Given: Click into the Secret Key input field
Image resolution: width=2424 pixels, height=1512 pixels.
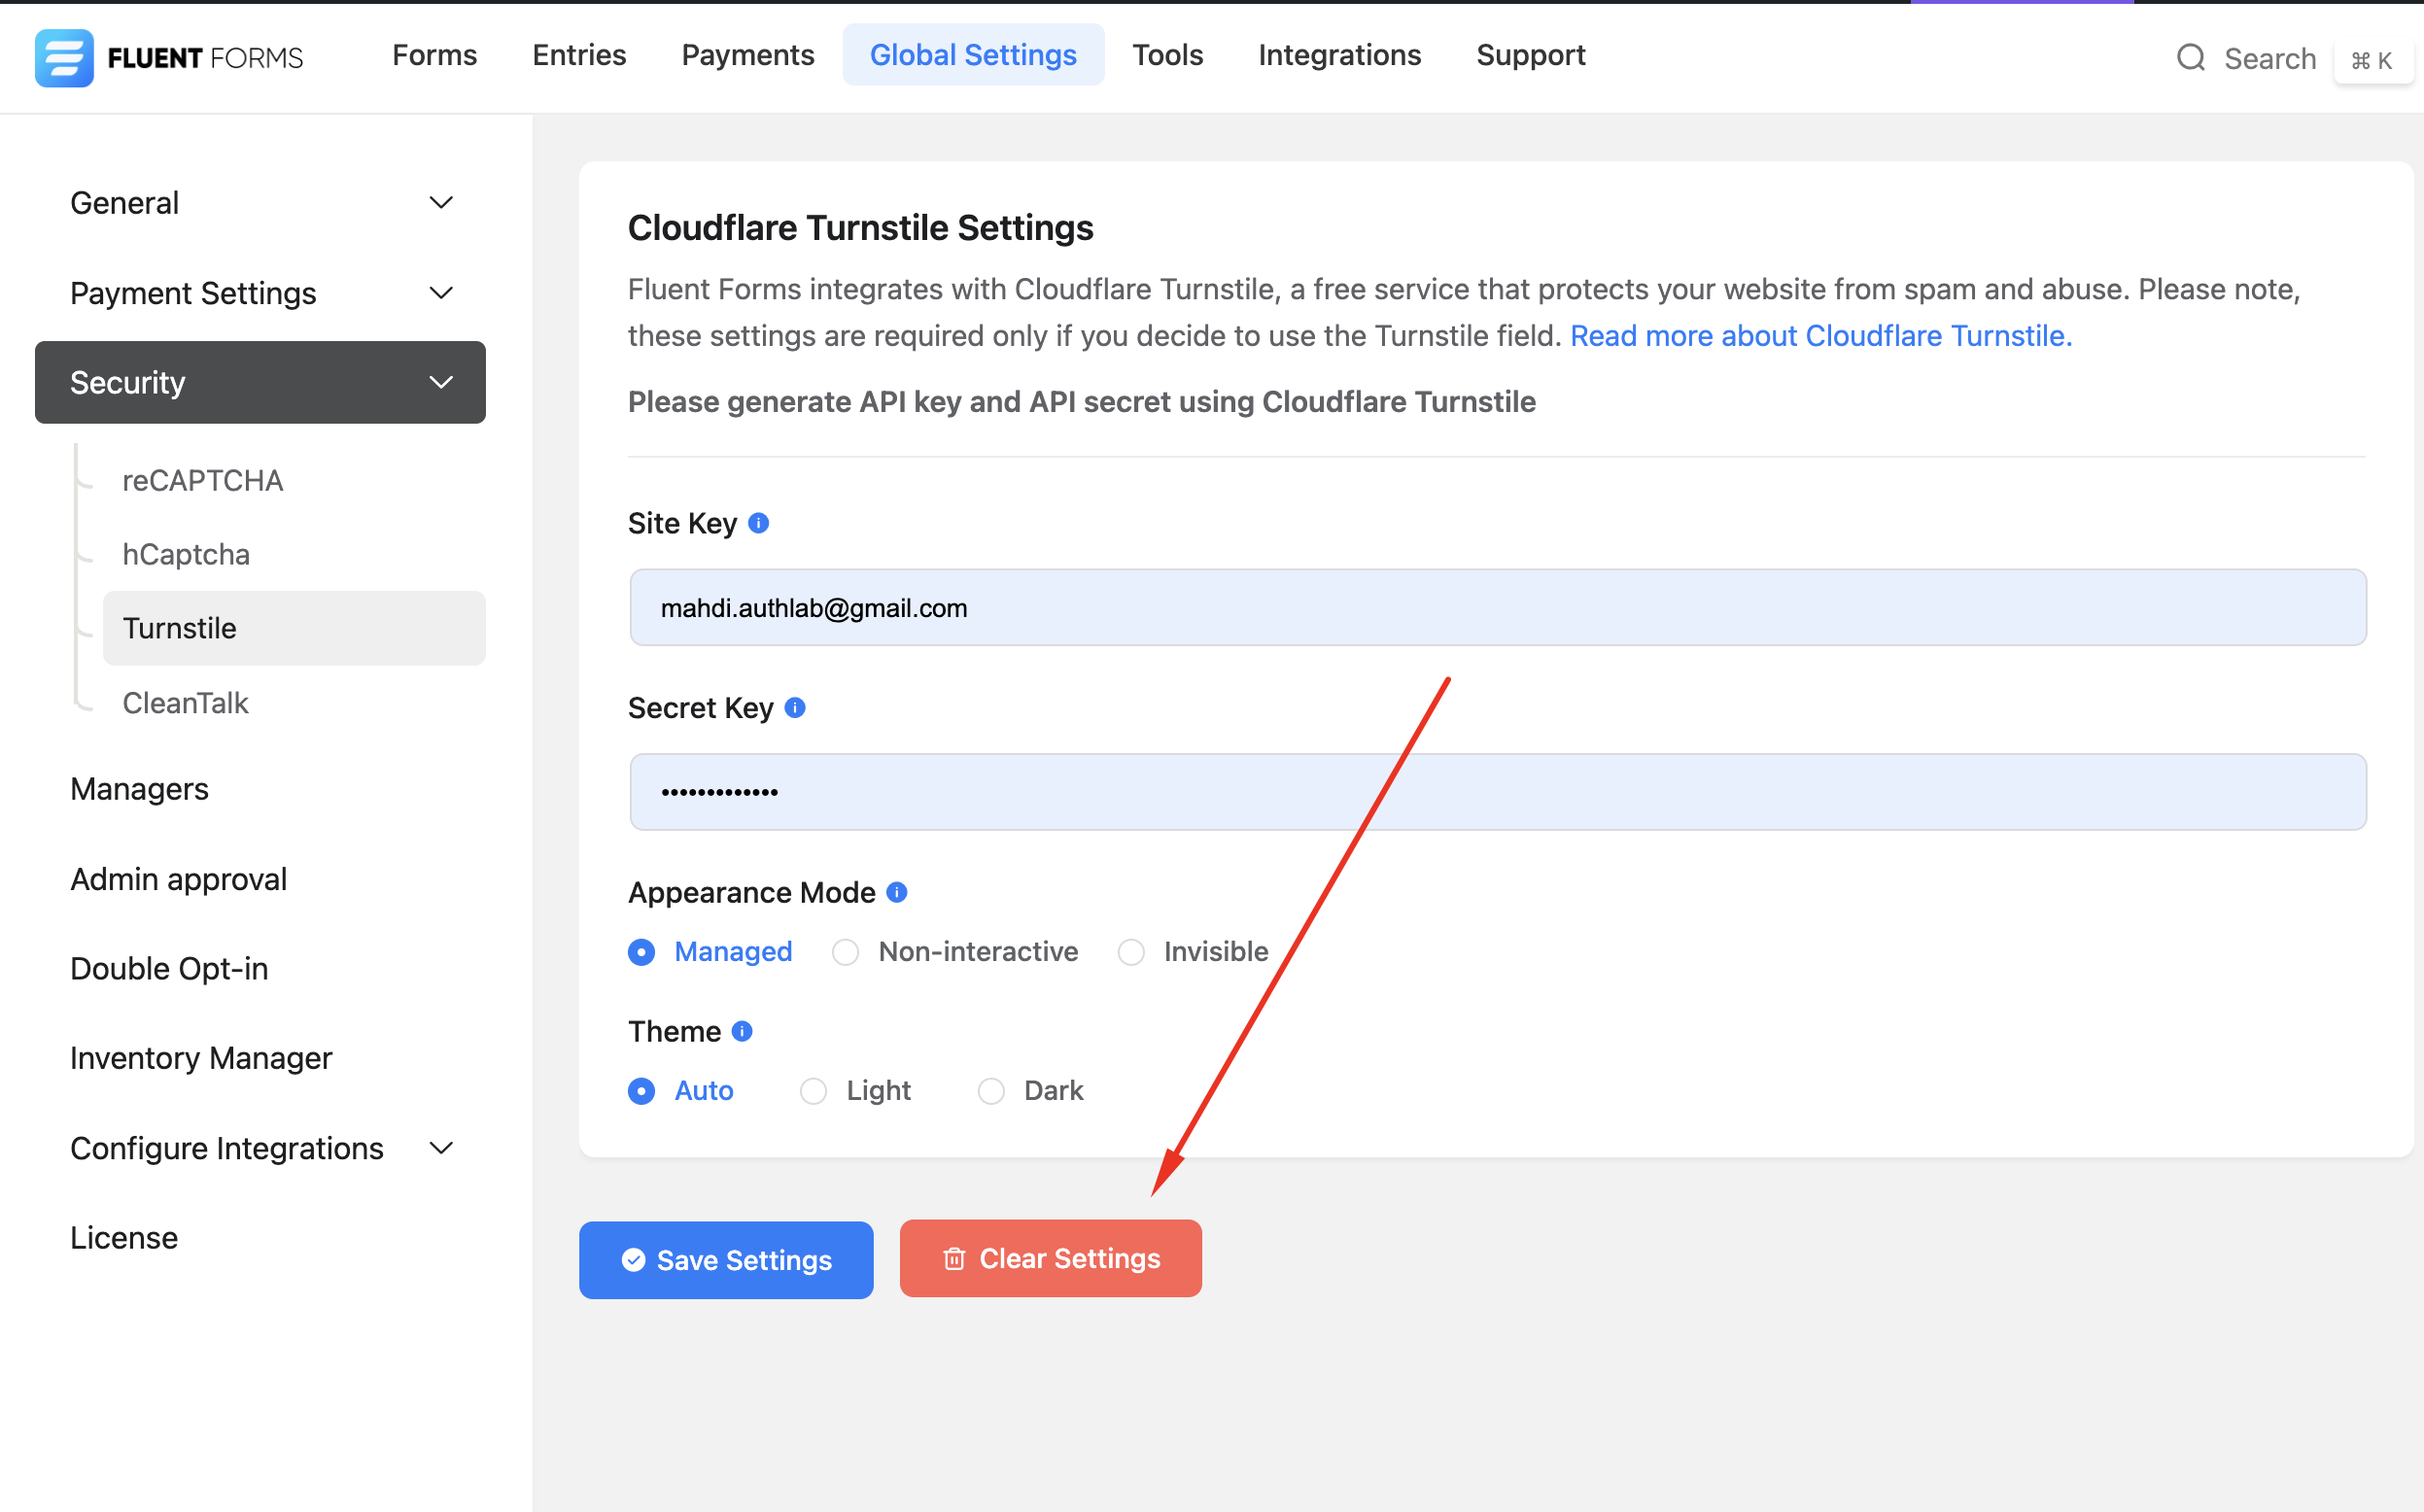Looking at the screenshot, I should [x=1497, y=792].
